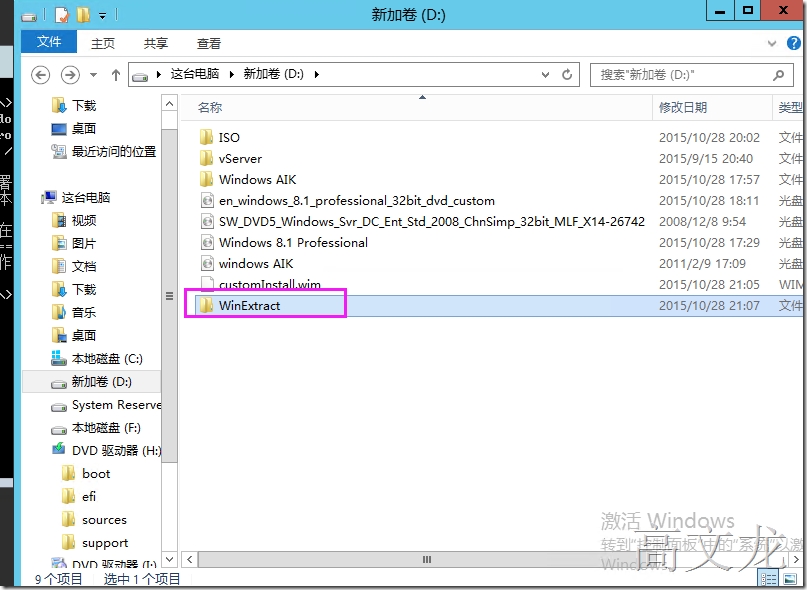Select the customInstall.wim file

coord(270,284)
